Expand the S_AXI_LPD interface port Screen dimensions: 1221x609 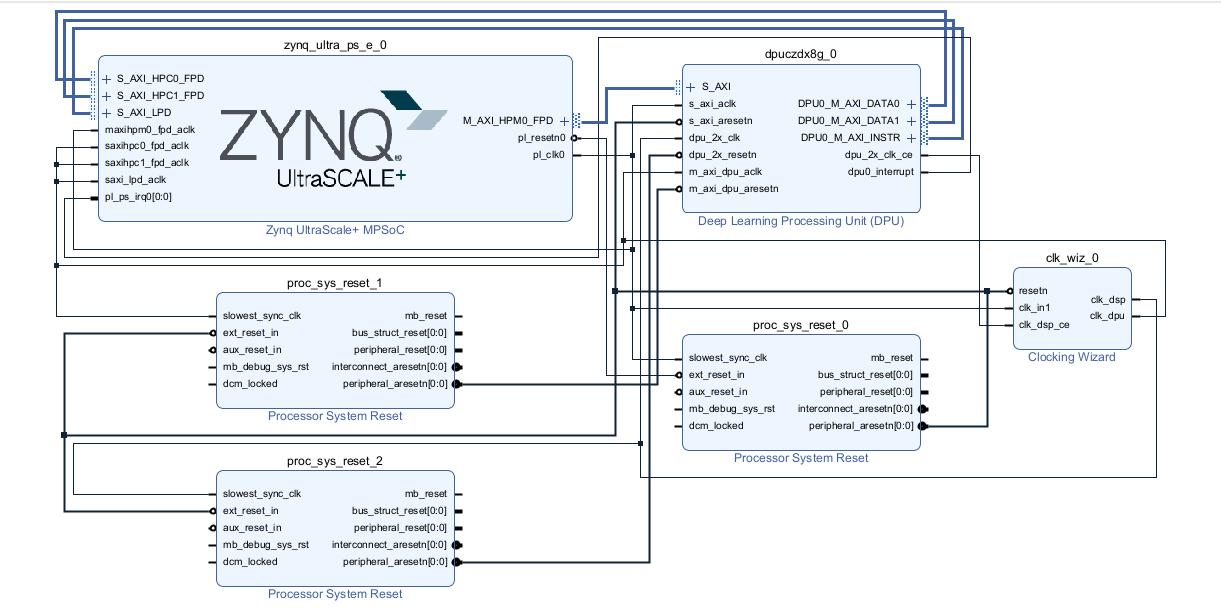[108, 113]
